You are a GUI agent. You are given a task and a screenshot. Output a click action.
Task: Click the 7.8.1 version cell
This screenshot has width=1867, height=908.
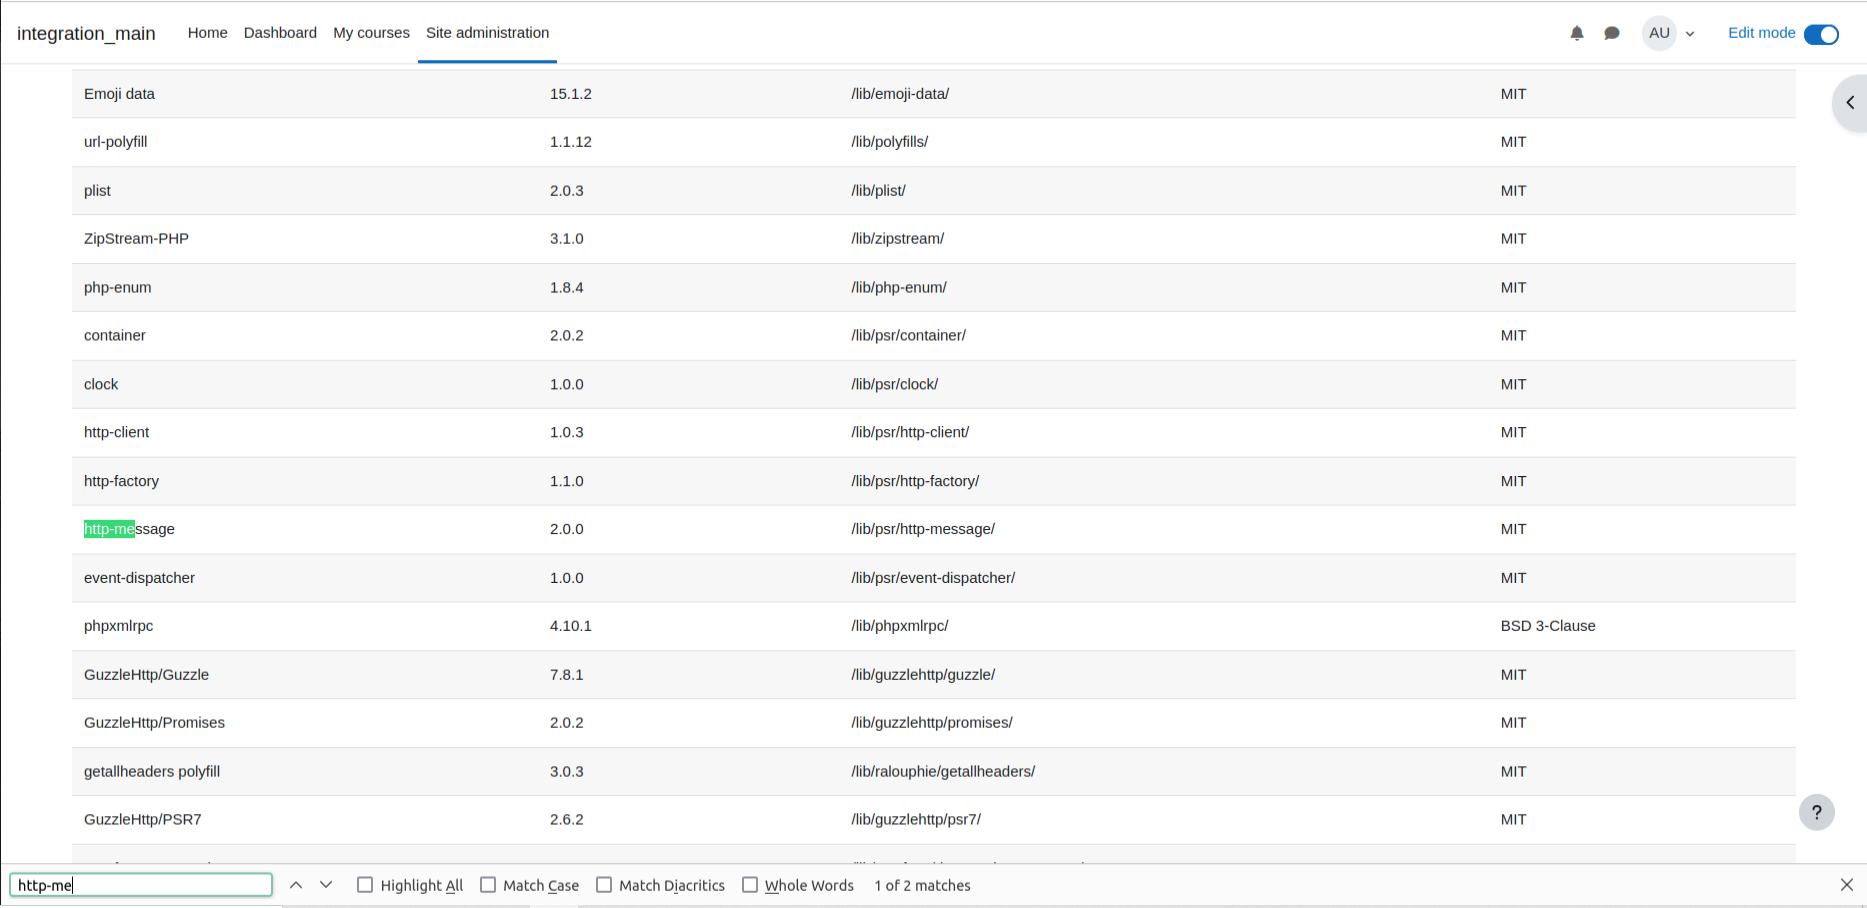point(567,676)
